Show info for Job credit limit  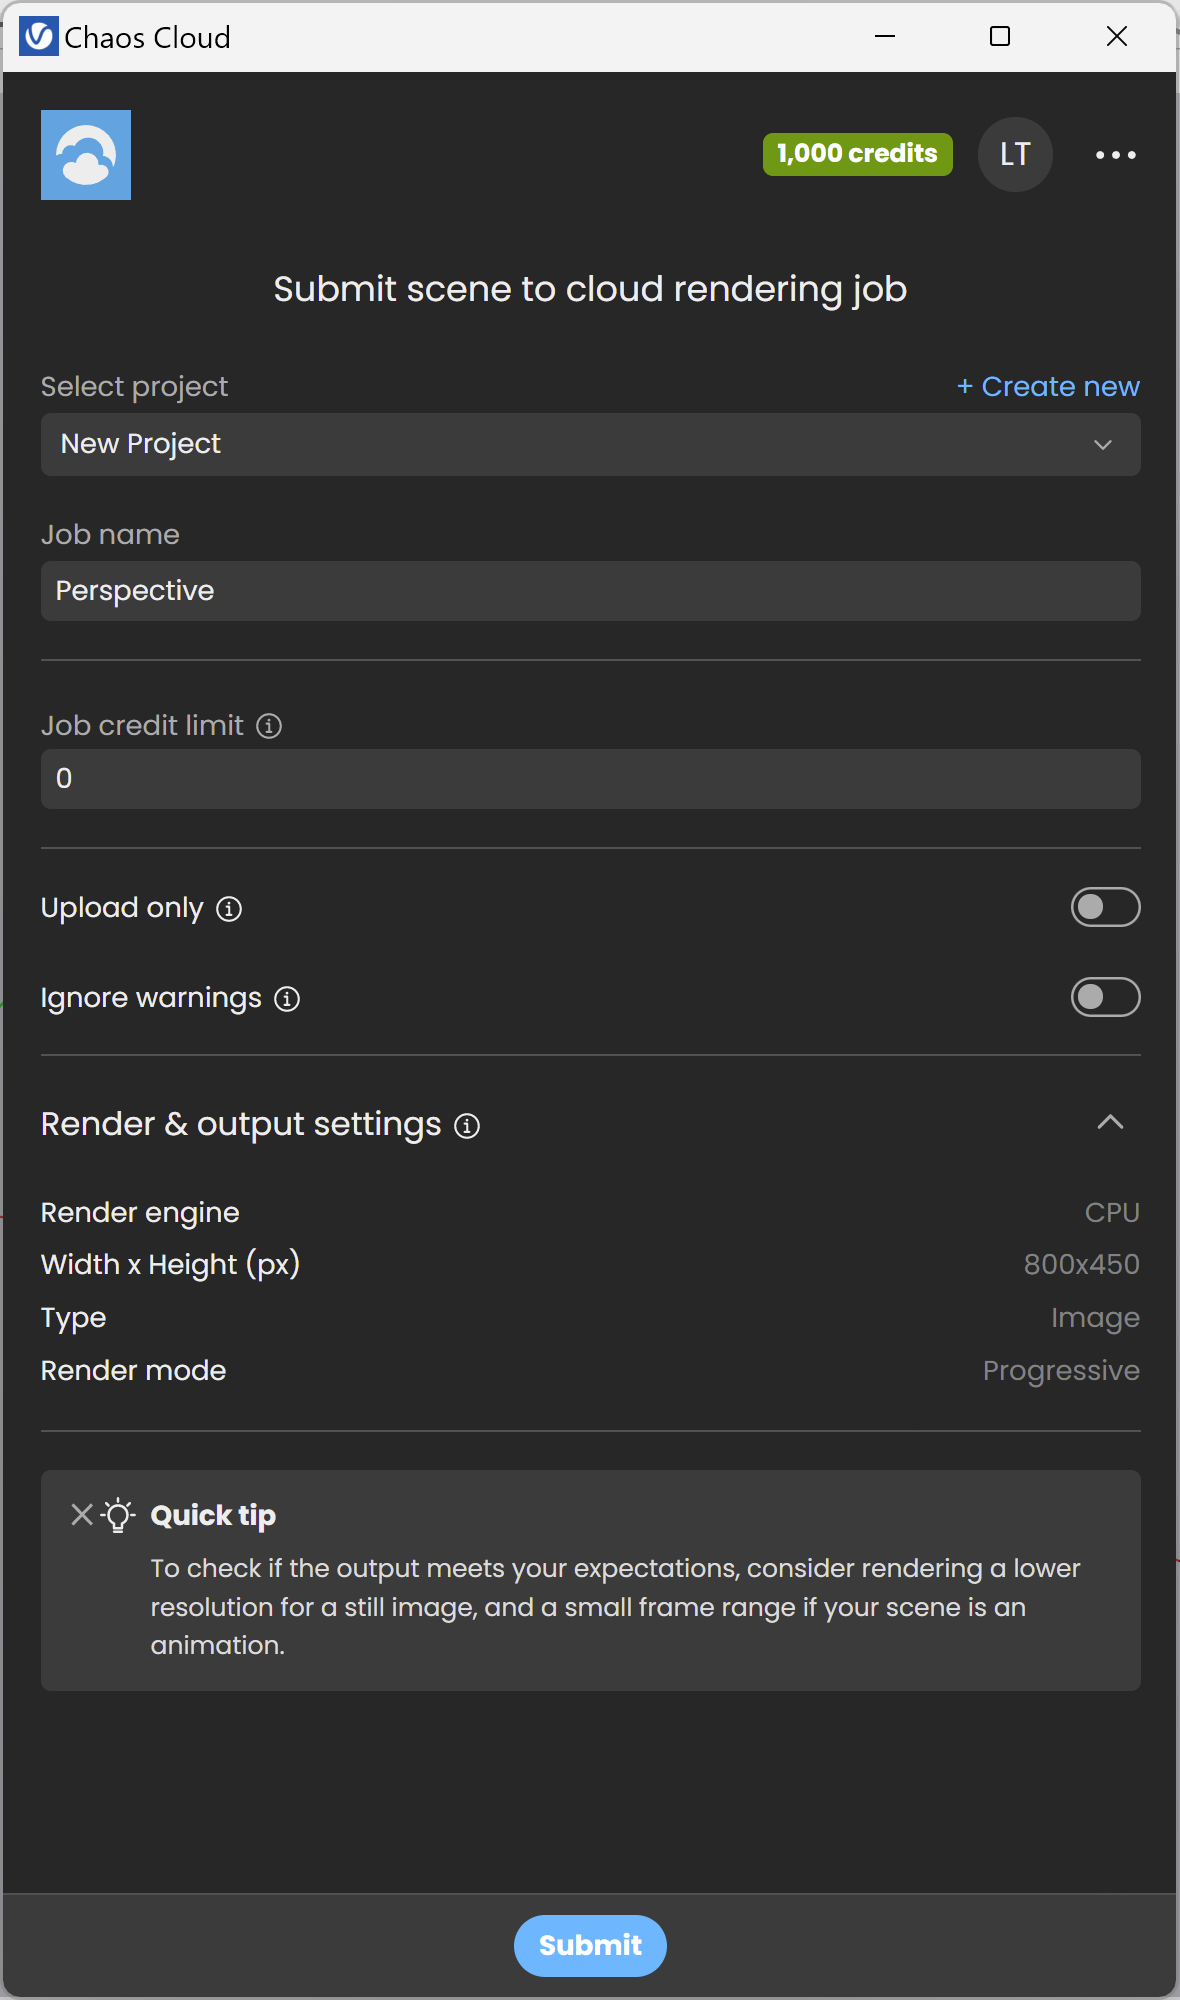pos(269,726)
